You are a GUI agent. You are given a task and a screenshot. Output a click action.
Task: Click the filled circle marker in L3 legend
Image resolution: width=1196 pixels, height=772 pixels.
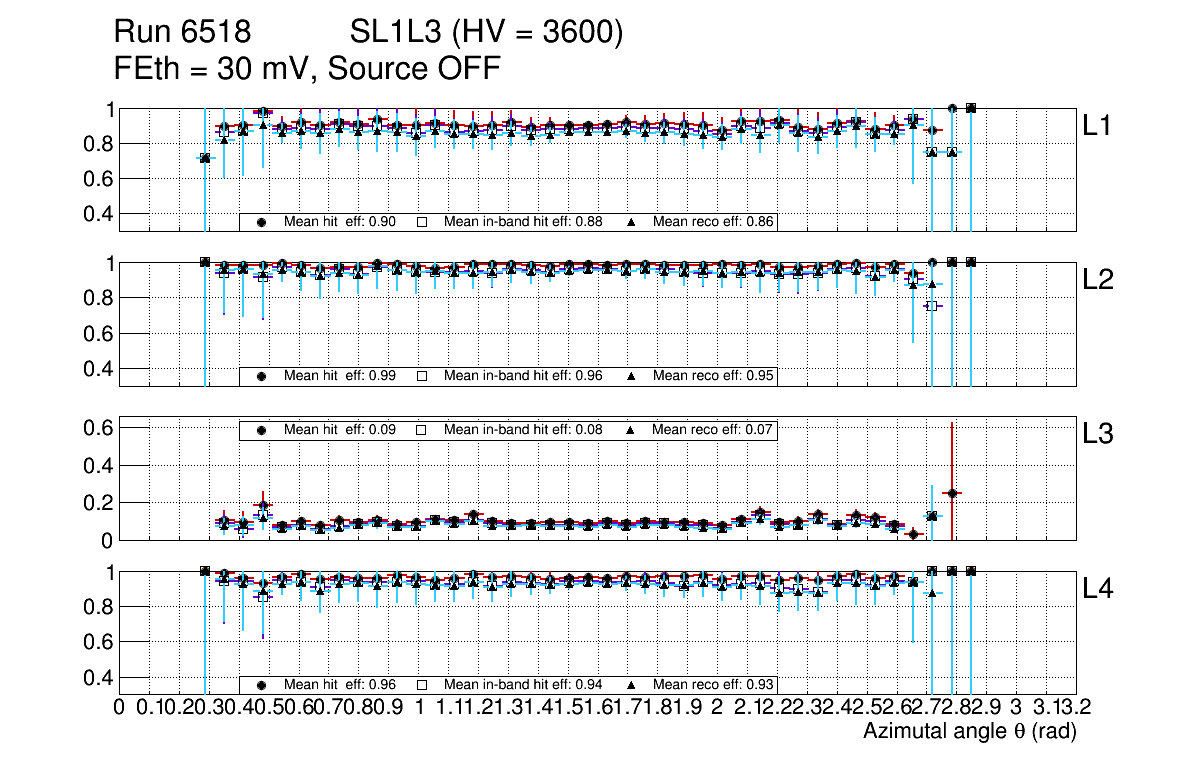pos(262,430)
